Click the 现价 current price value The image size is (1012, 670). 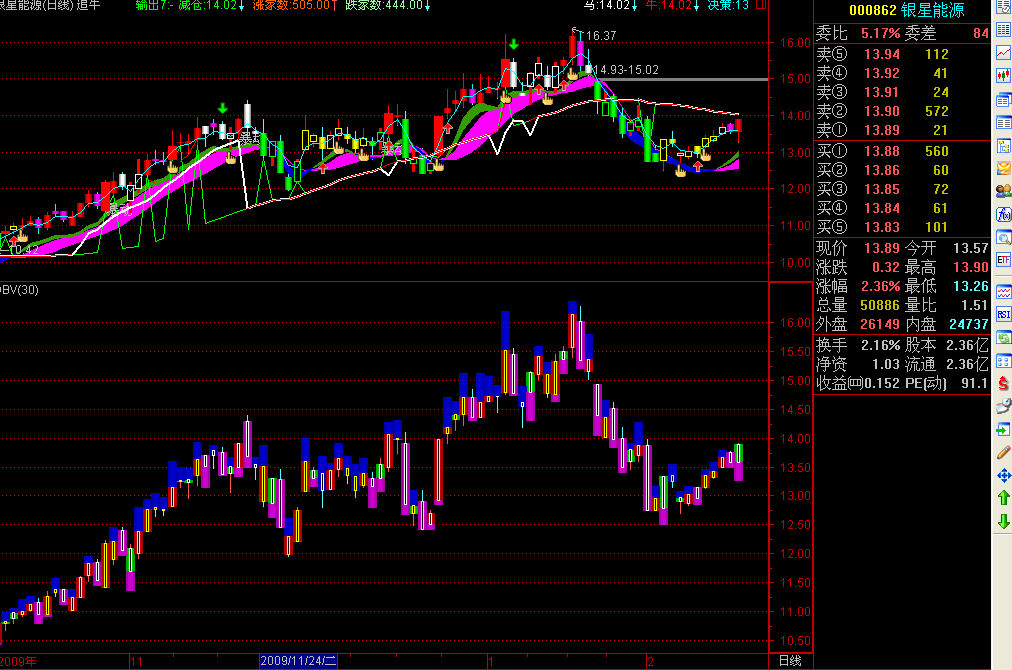tap(882, 249)
